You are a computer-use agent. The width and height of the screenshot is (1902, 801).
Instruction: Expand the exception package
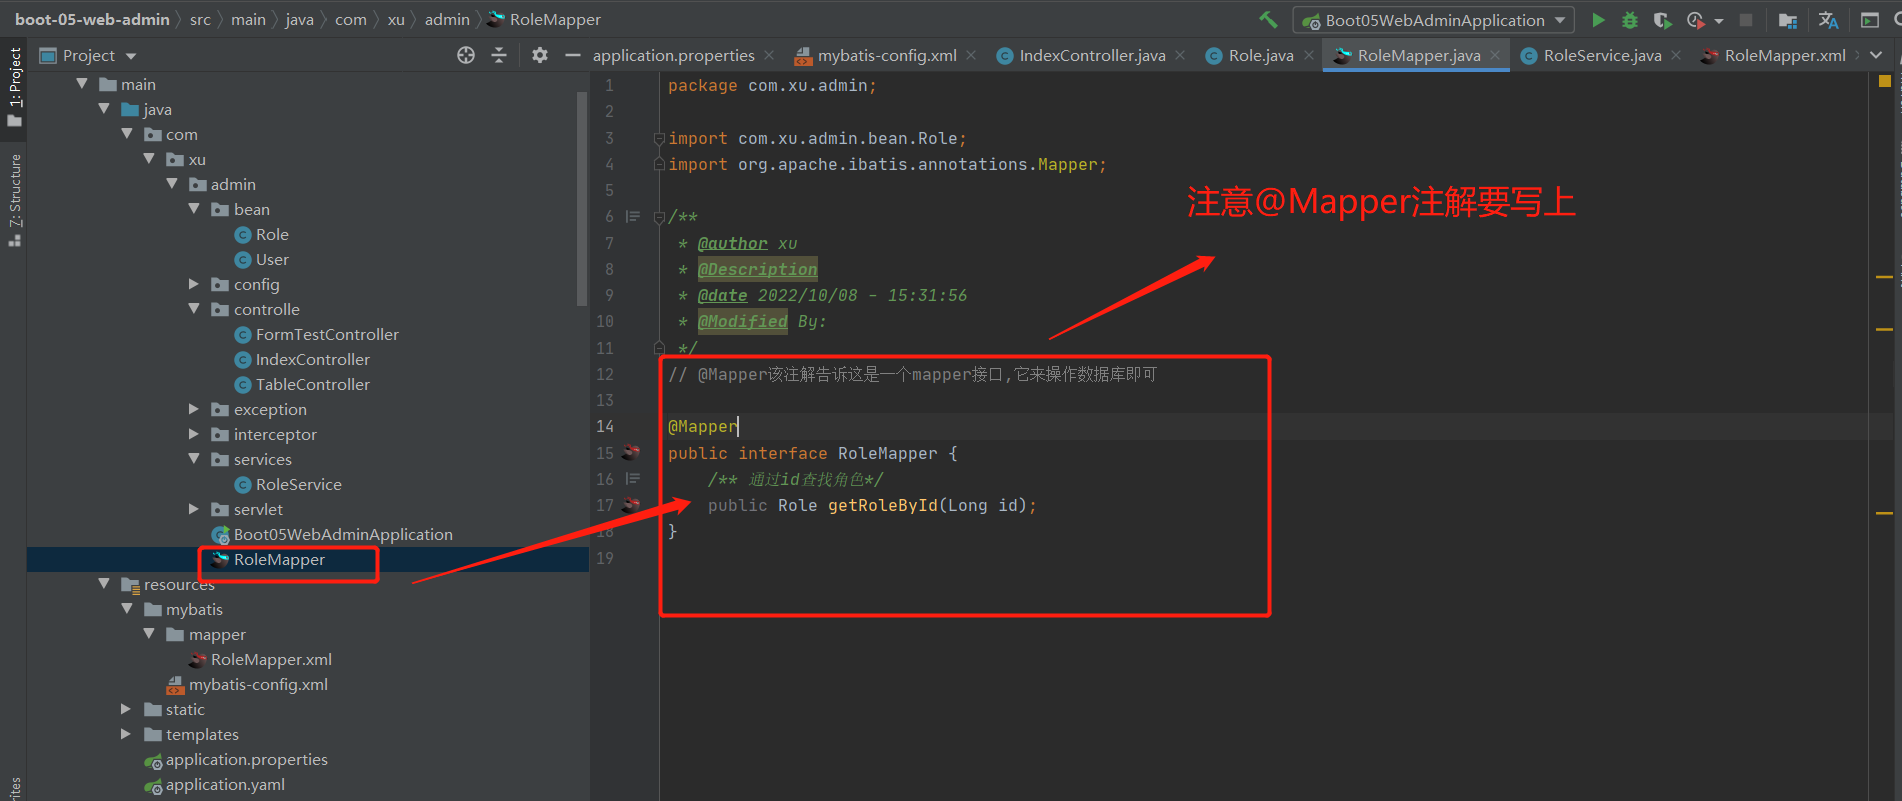point(194,409)
